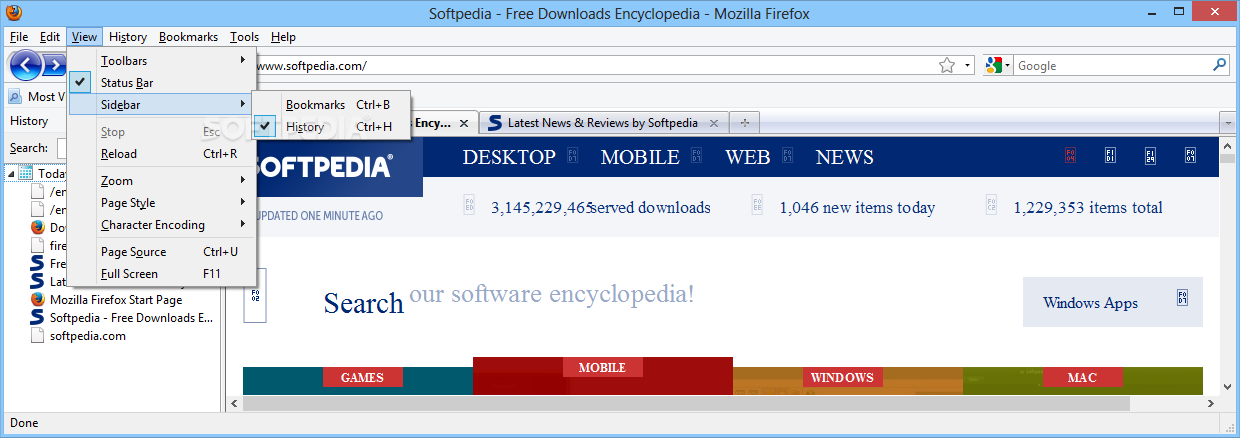The height and width of the screenshot is (438, 1240).
Task: Click the new tab plus button
Action: 743,123
